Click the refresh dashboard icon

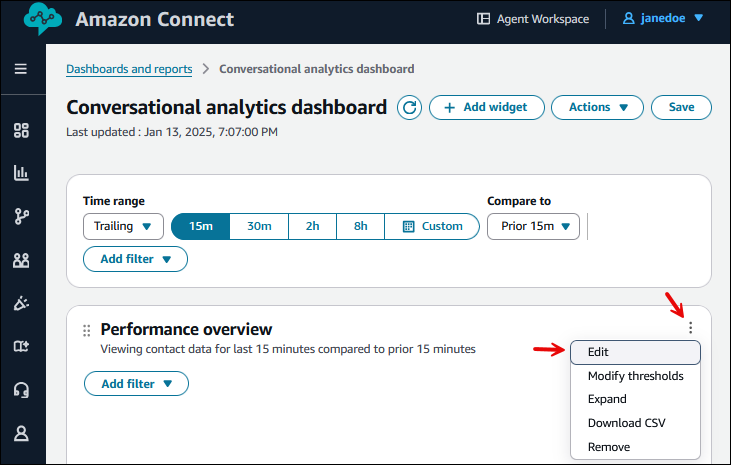tap(409, 108)
